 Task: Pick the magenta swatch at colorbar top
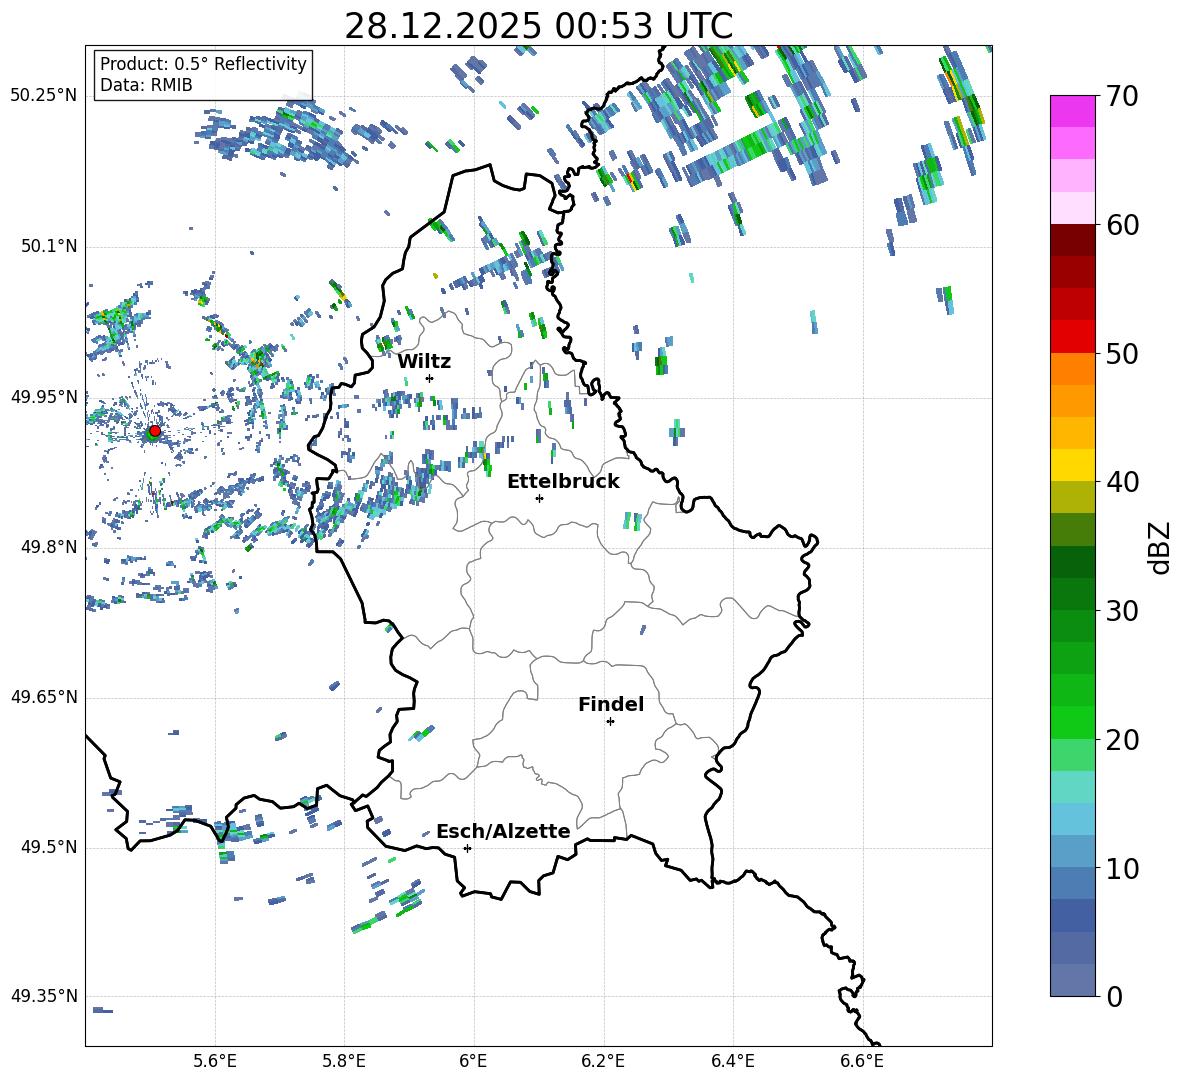(x=1073, y=111)
